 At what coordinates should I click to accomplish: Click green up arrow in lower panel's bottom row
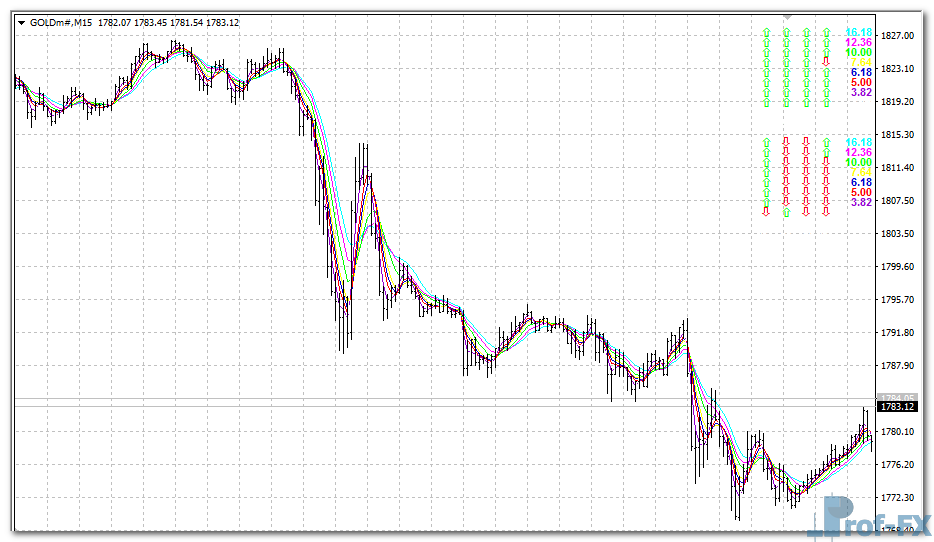[x=786, y=212]
